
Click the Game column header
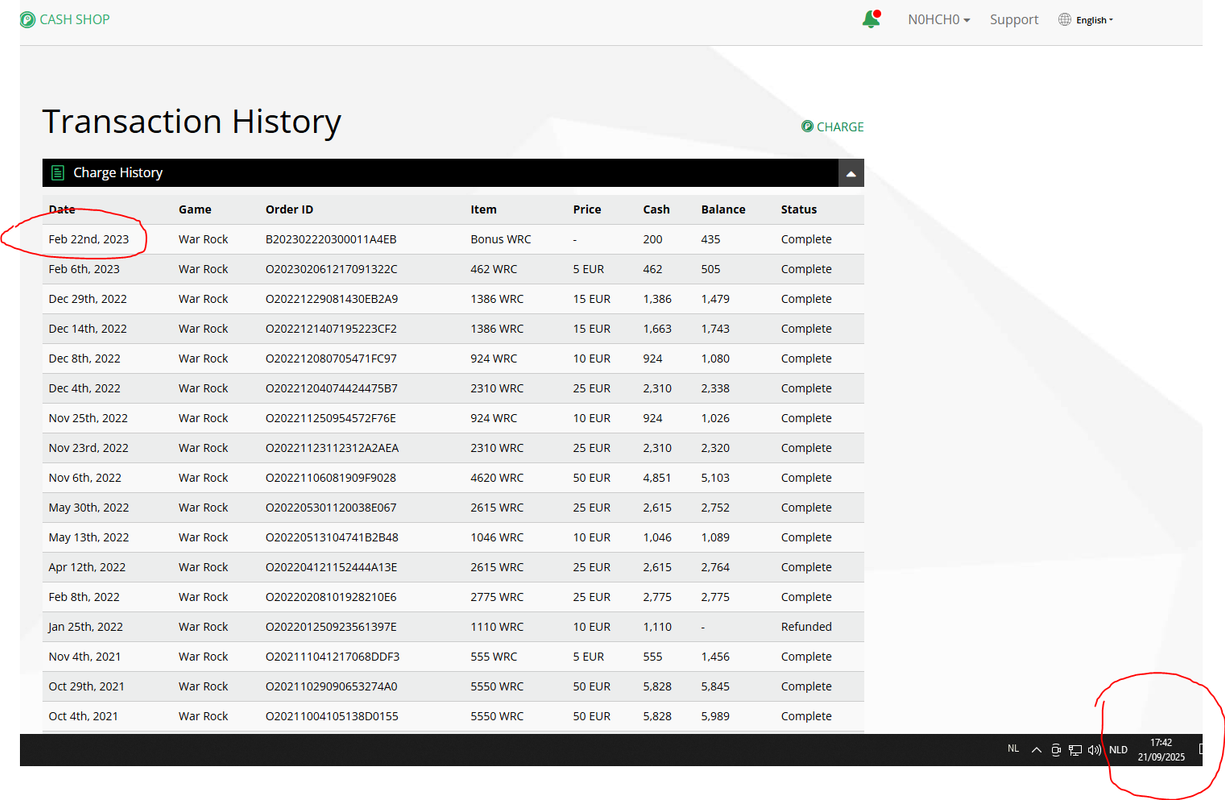tap(195, 210)
